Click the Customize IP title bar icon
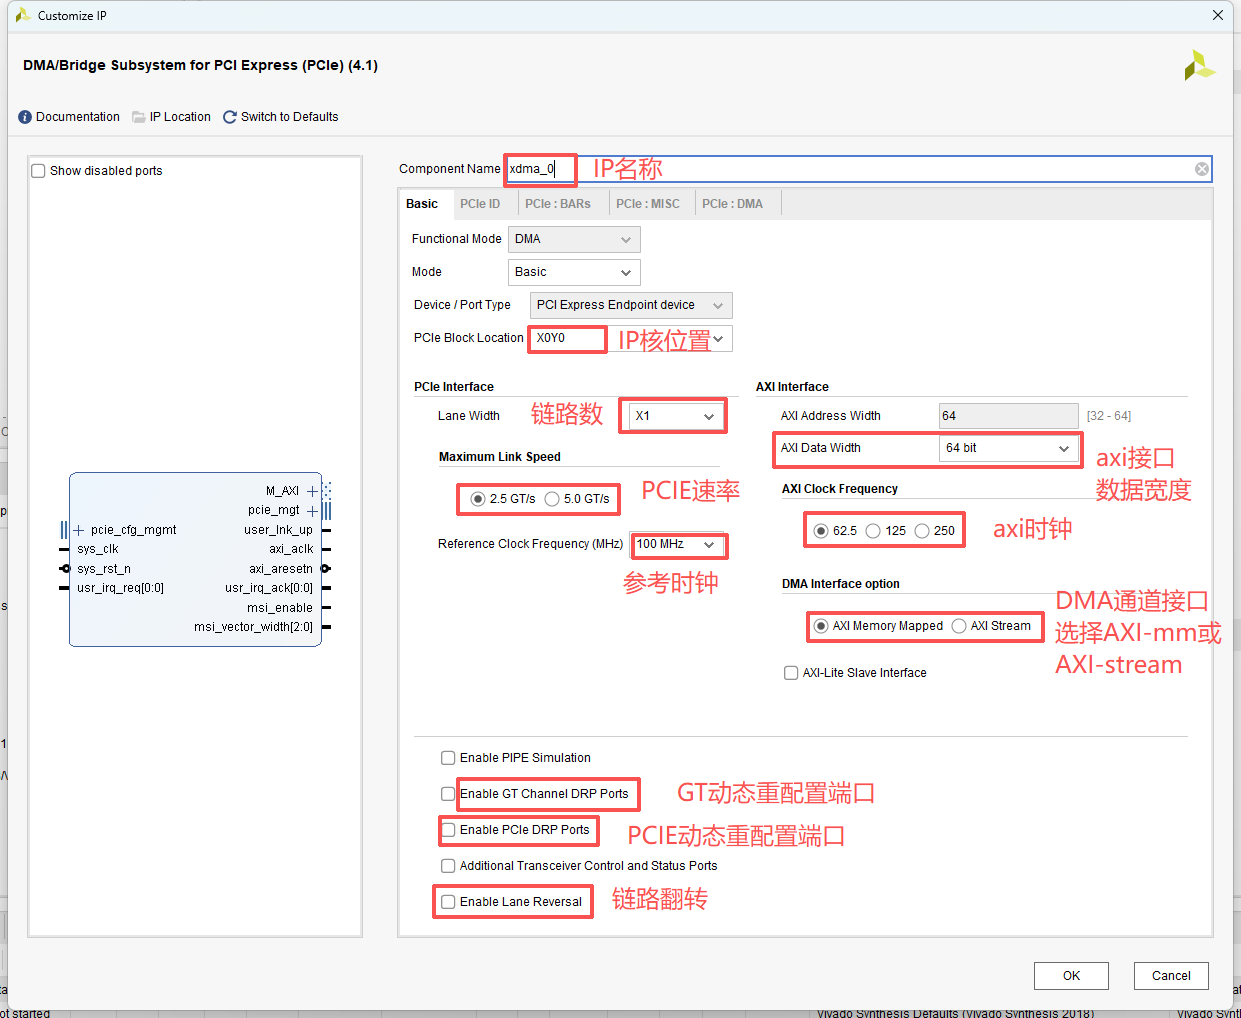This screenshot has height=1018, width=1241. click(23, 15)
